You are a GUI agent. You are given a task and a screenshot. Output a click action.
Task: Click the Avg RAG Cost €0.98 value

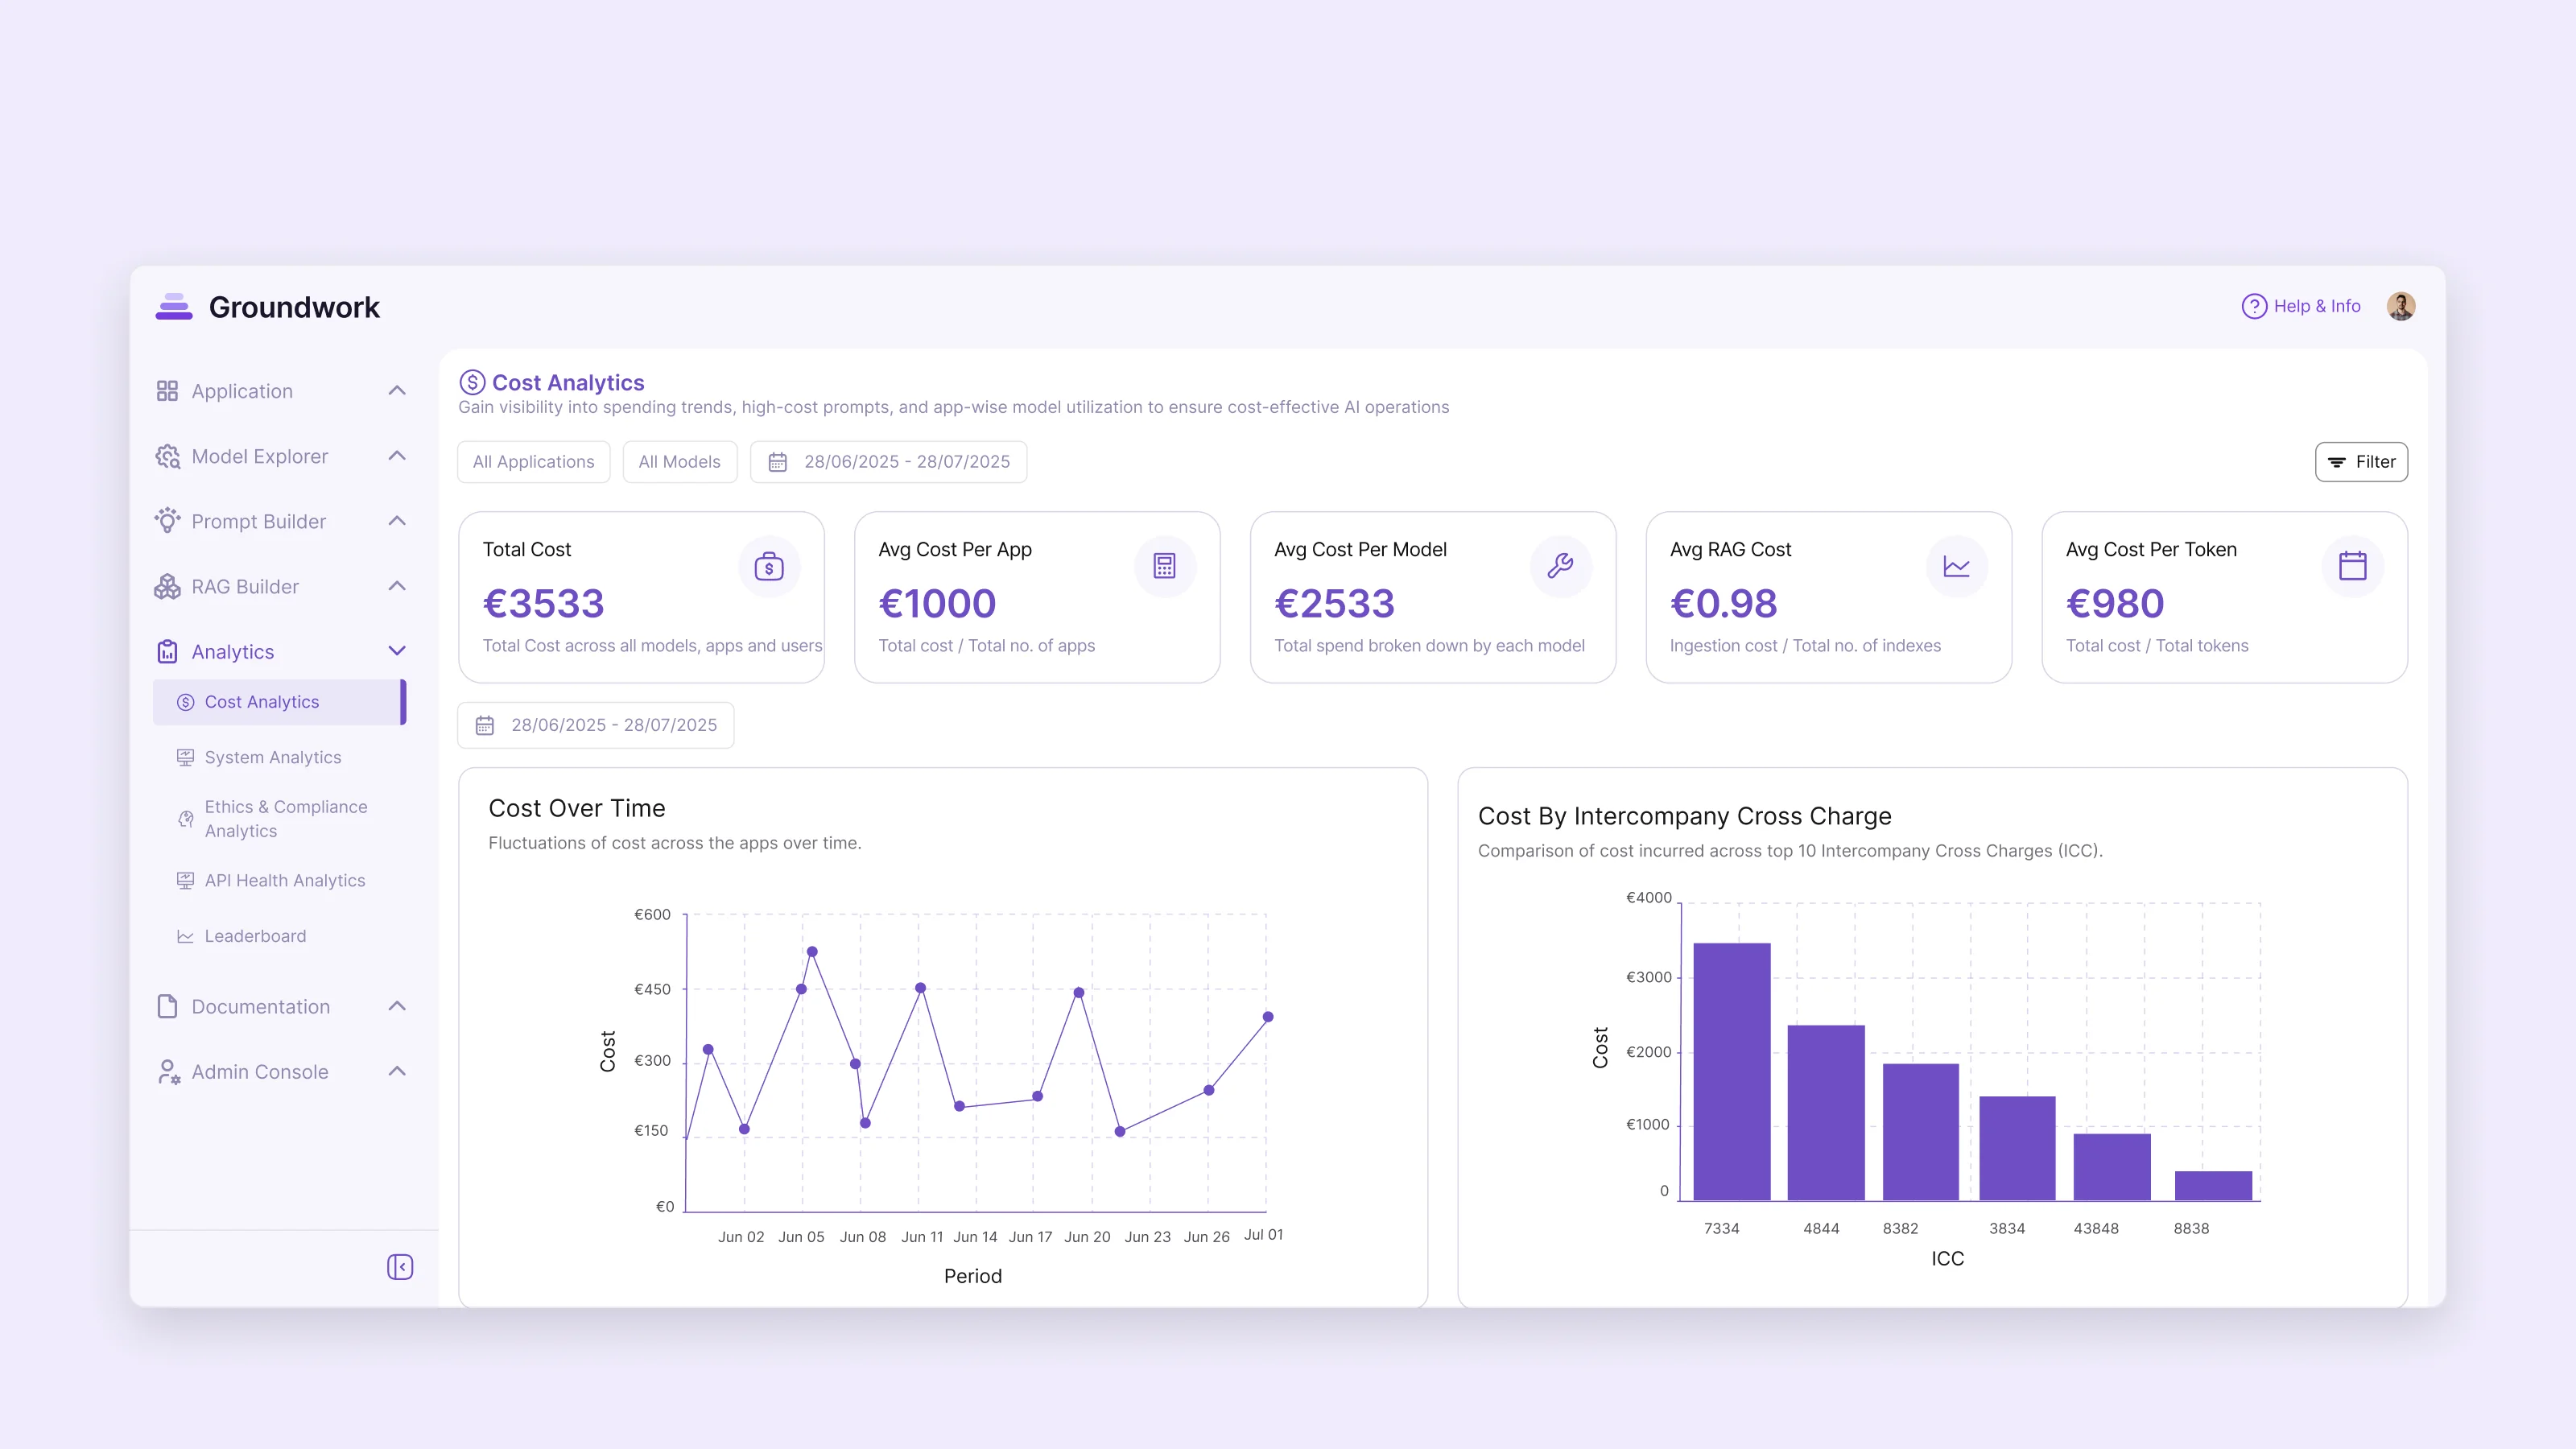1724,603
